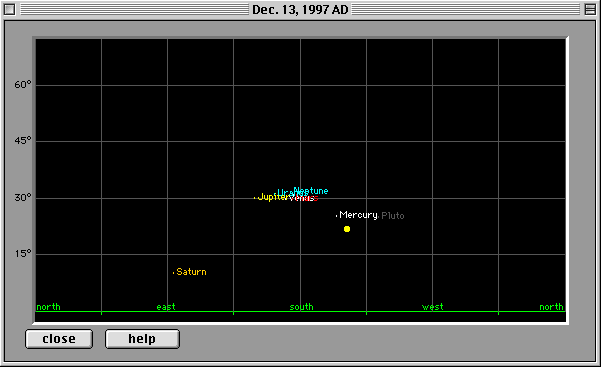Click the 'west' horizon label
The width and height of the screenshot is (601, 367).
pos(433,307)
